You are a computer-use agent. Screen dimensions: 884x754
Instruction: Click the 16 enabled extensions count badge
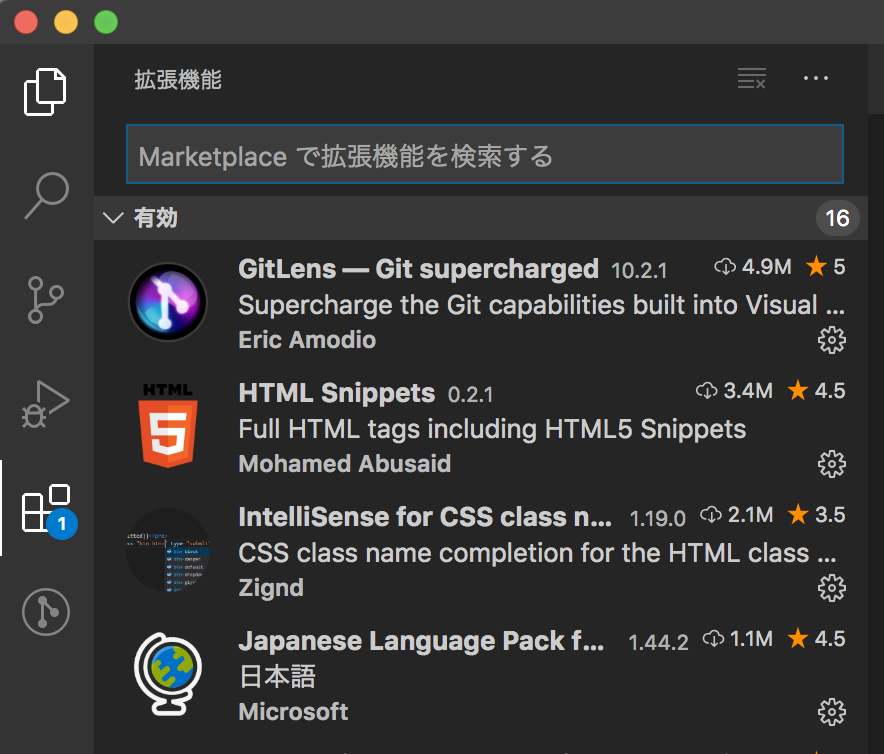[x=837, y=218]
